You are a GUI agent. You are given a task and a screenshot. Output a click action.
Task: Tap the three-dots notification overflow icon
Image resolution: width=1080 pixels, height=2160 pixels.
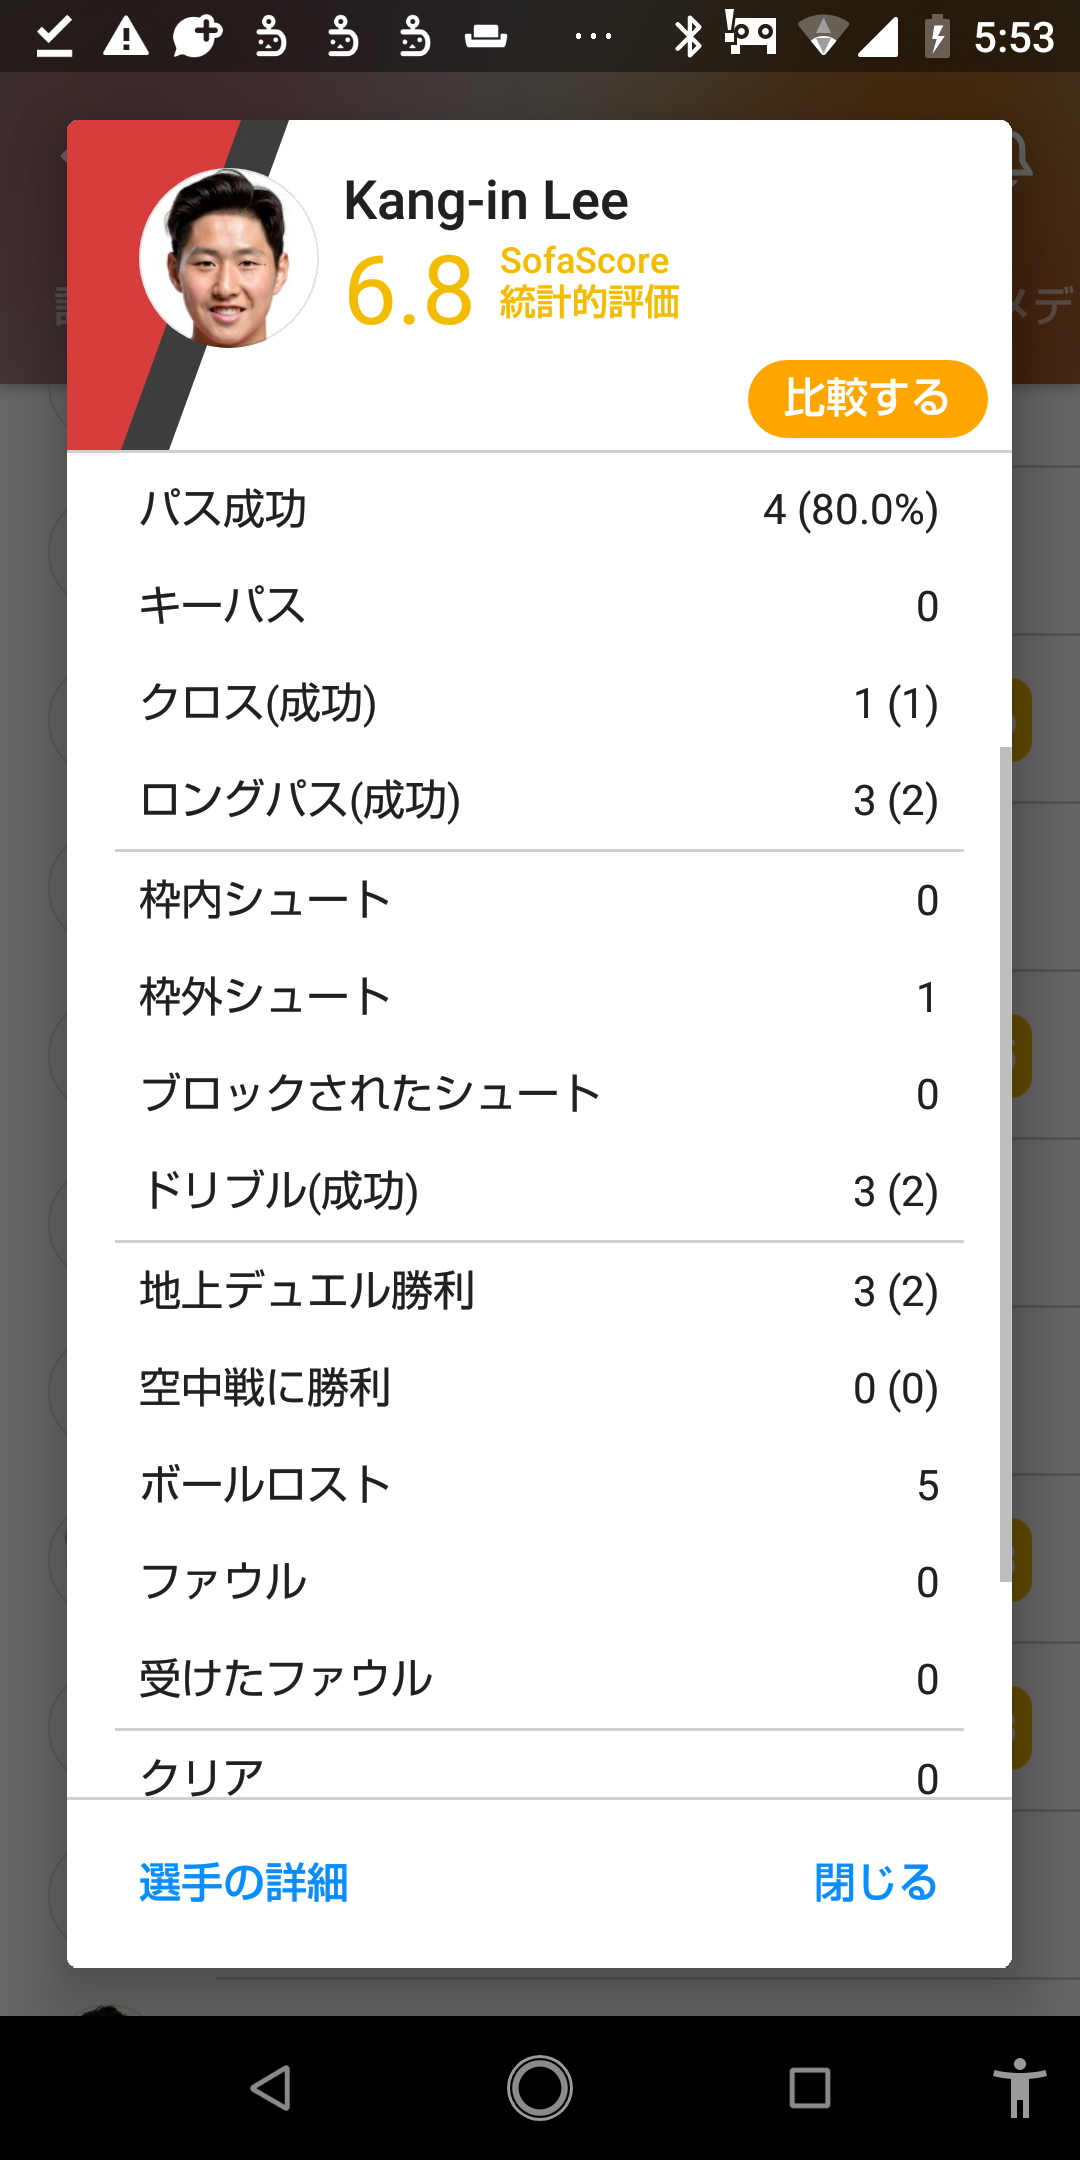593,38
